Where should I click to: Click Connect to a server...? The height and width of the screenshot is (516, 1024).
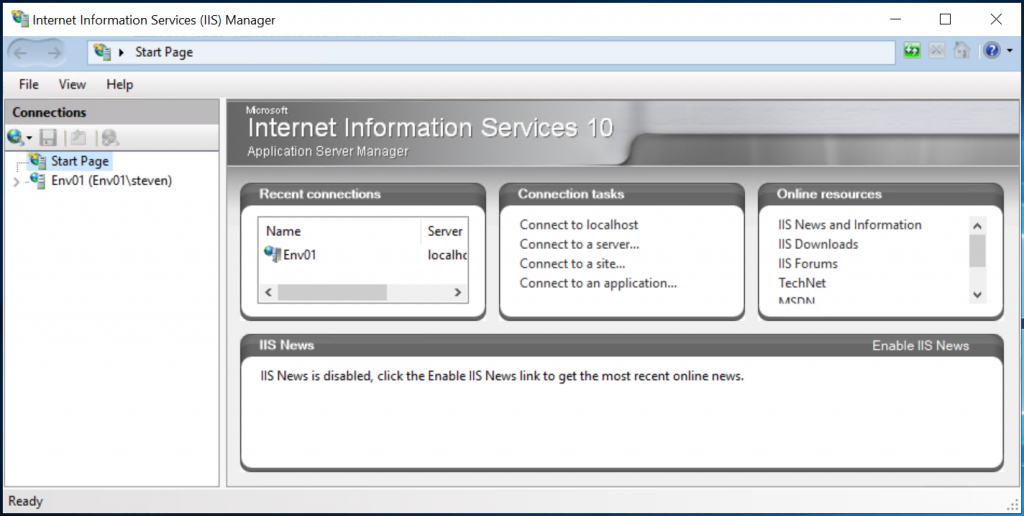pos(579,244)
